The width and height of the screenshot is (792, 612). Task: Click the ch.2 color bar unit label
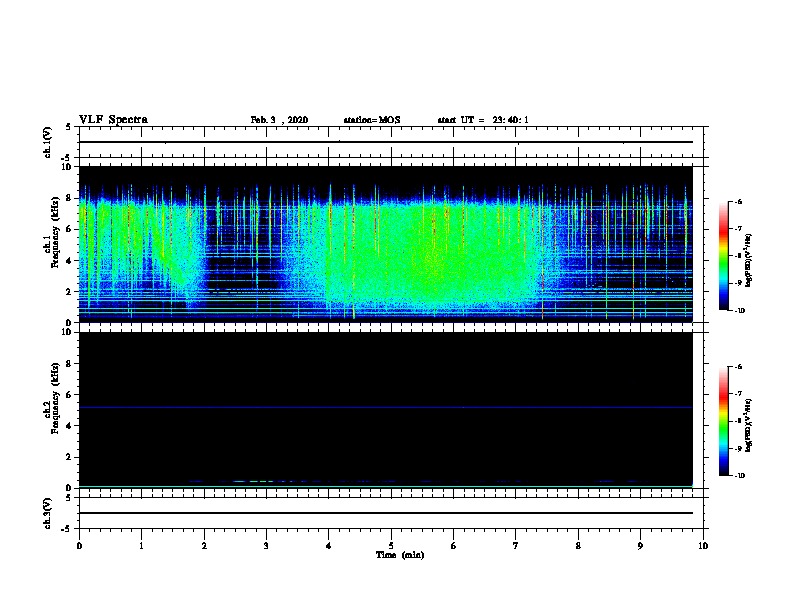[x=749, y=425]
